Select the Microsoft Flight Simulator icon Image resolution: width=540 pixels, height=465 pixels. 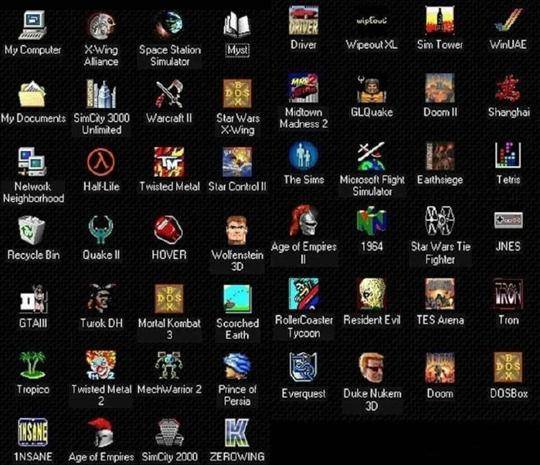pyautogui.click(x=372, y=156)
